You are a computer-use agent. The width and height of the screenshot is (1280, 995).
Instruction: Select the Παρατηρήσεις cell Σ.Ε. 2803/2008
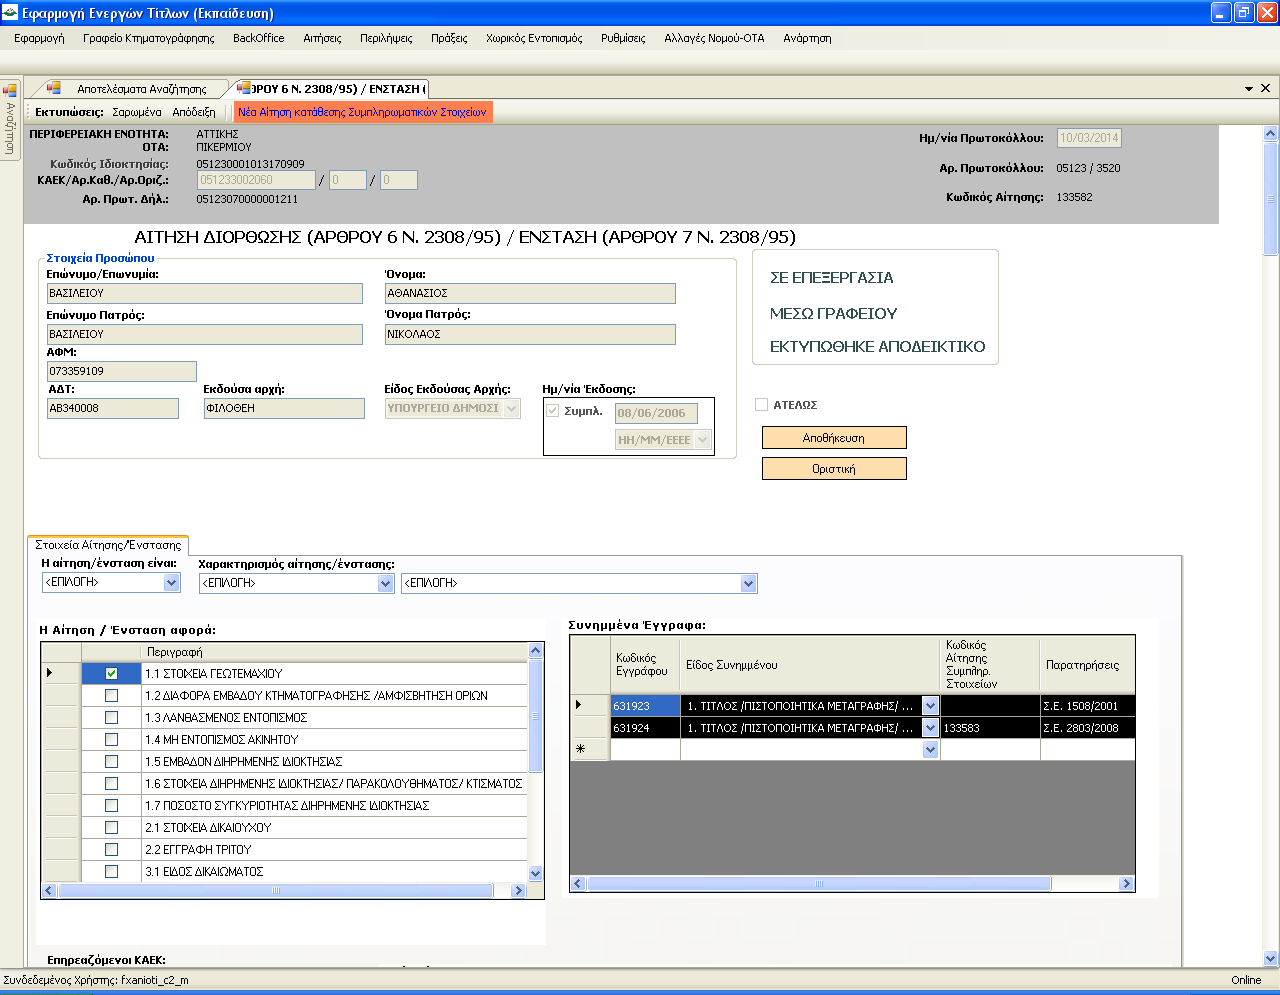pos(1087,728)
